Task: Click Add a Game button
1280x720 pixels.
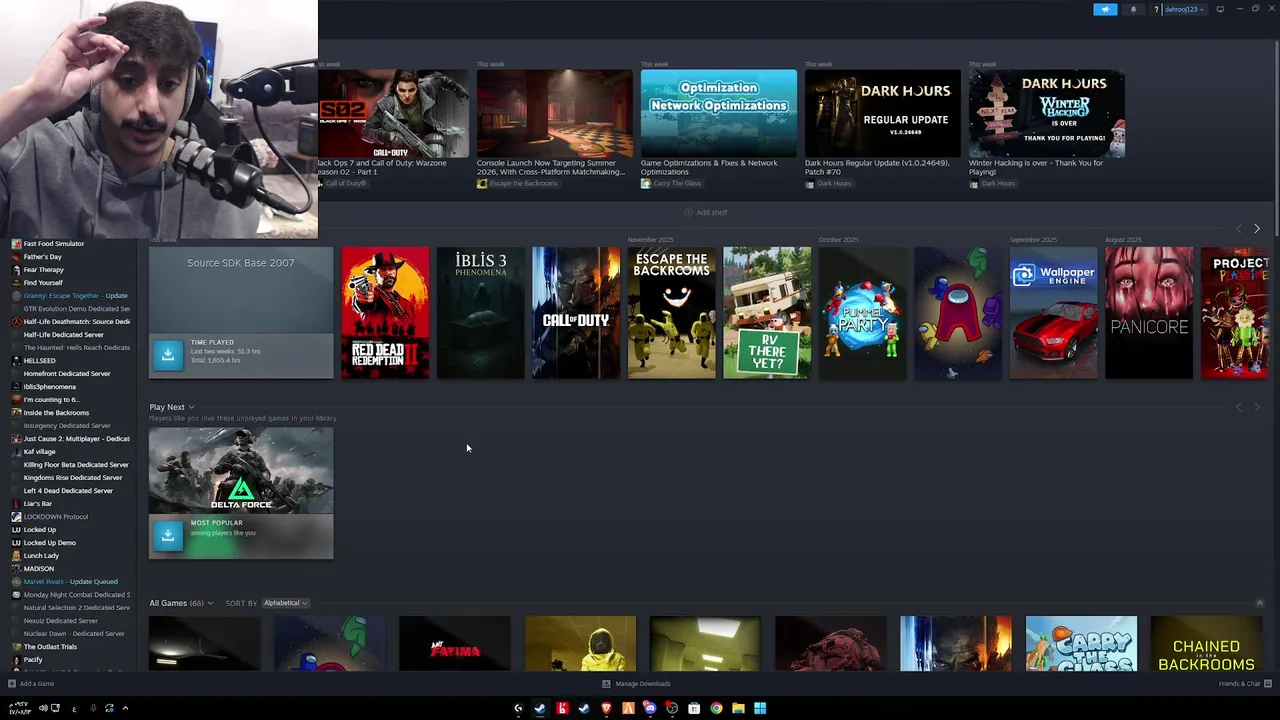Action: click(x=31, y=684)
